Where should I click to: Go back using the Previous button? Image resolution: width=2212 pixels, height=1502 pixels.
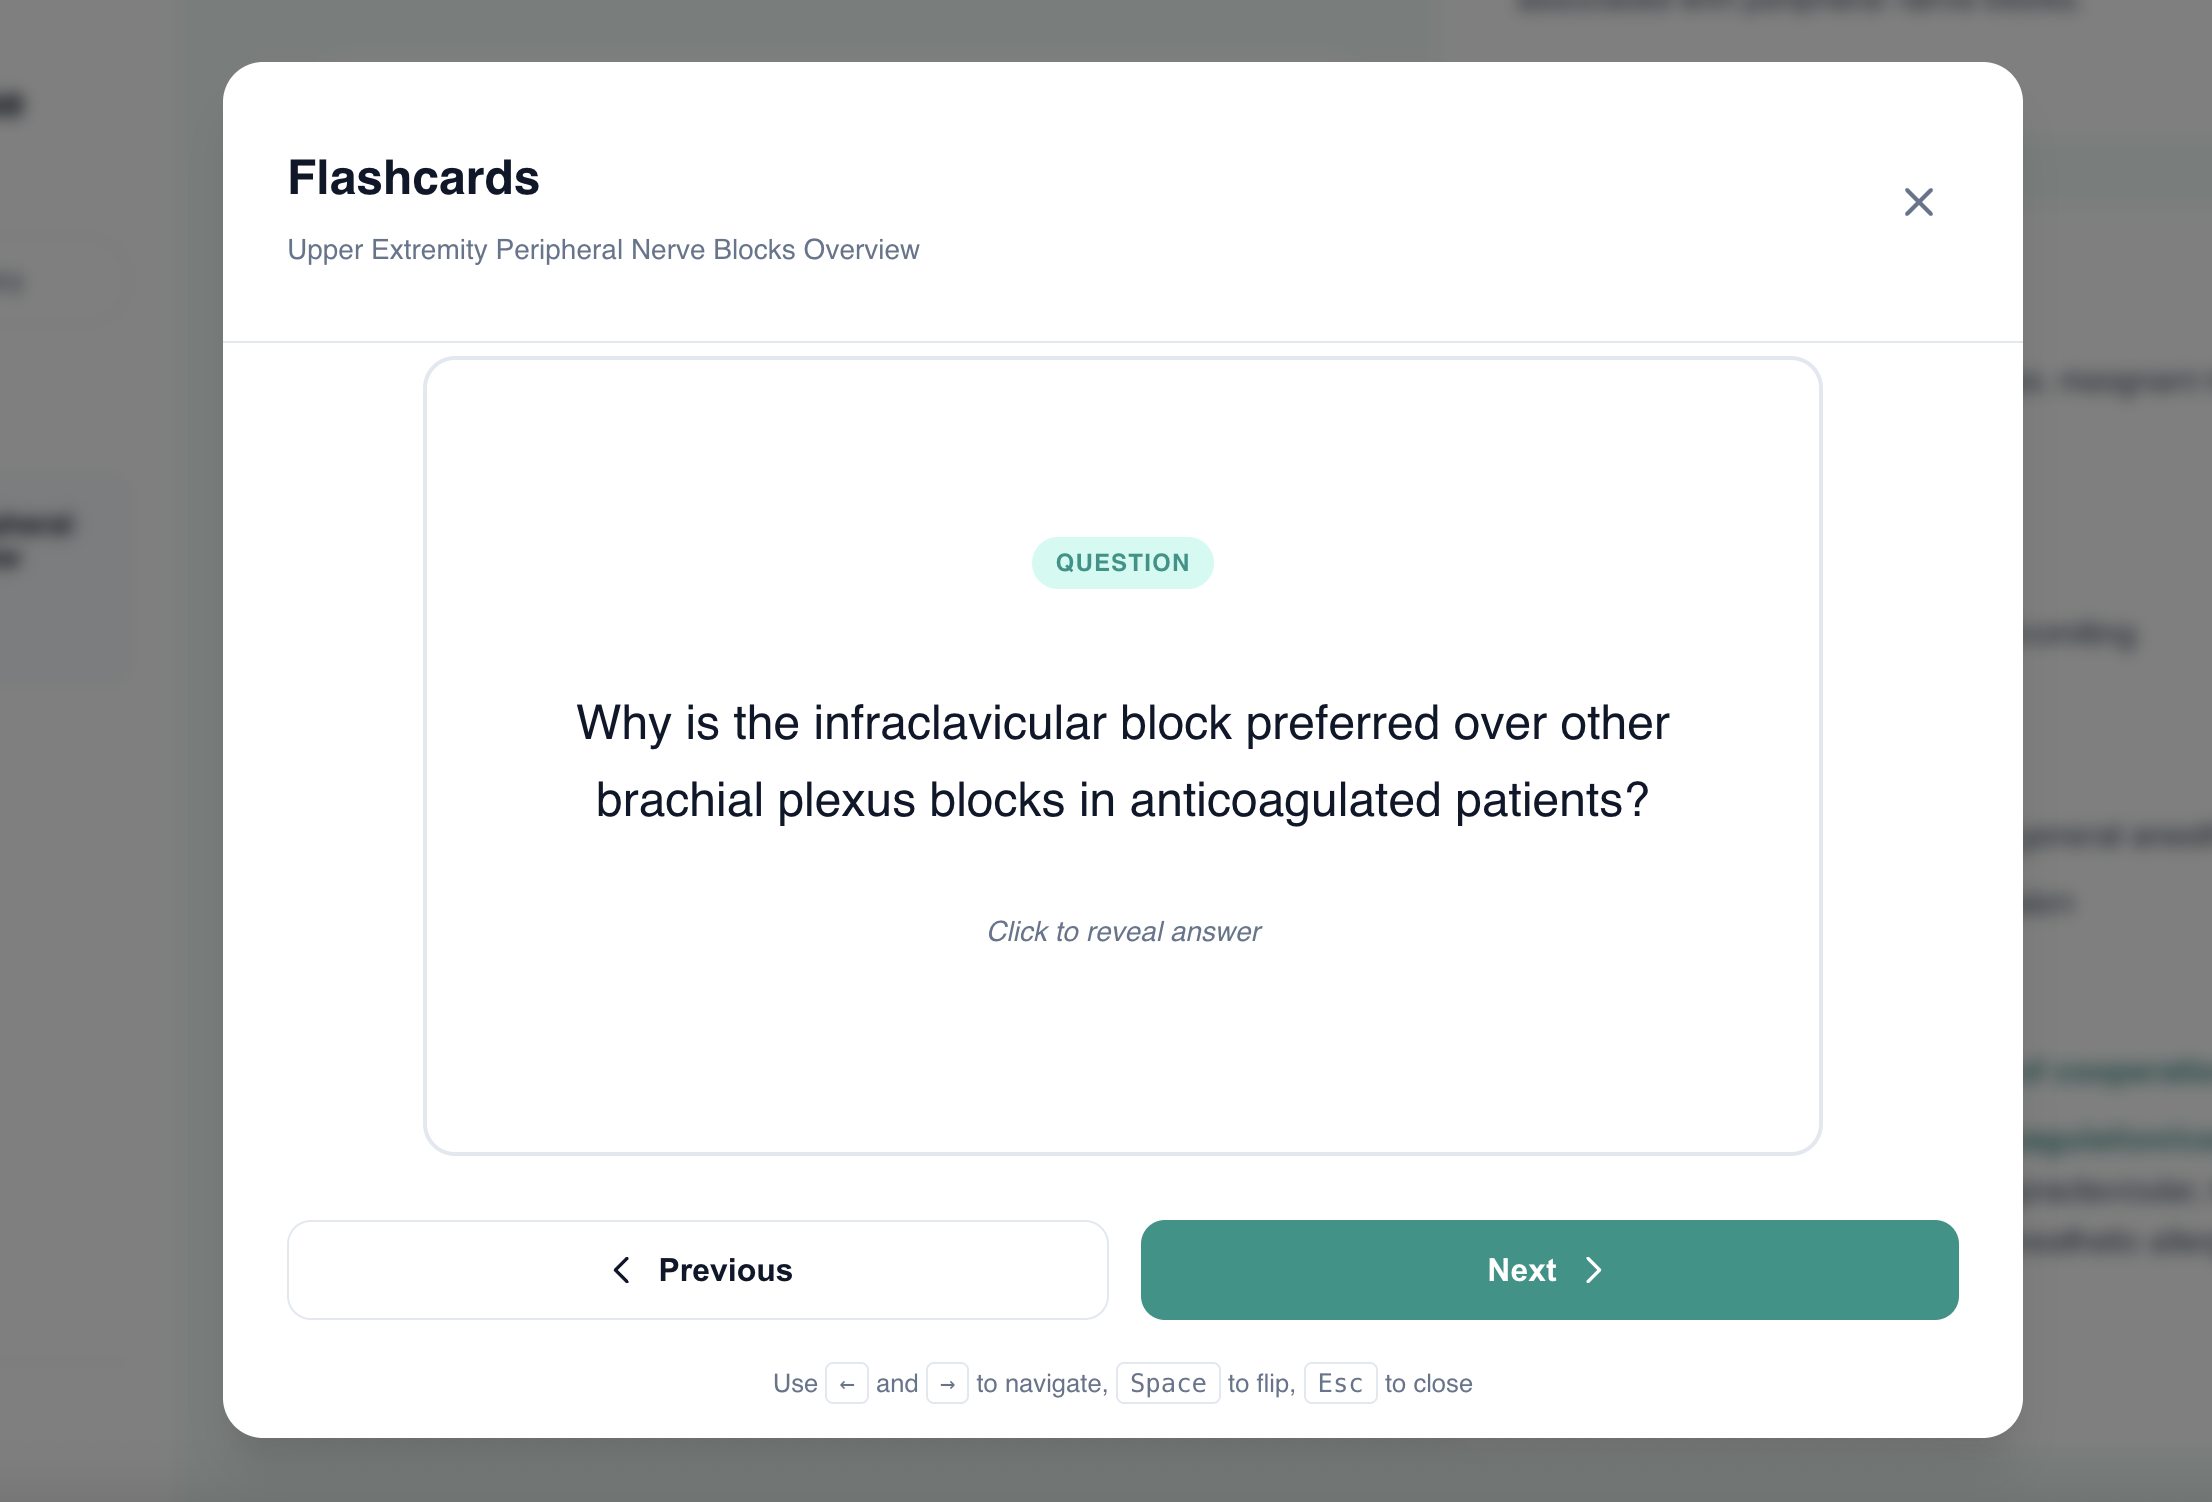point(697,1270)
